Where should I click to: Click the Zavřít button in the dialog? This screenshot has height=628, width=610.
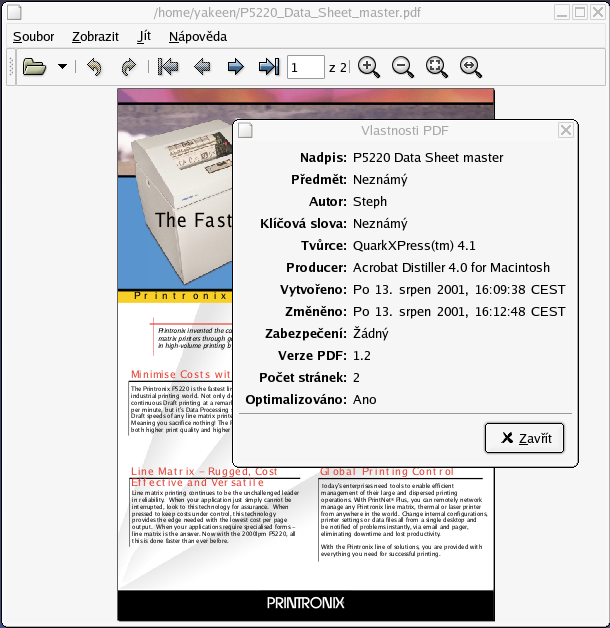[524, 438]
